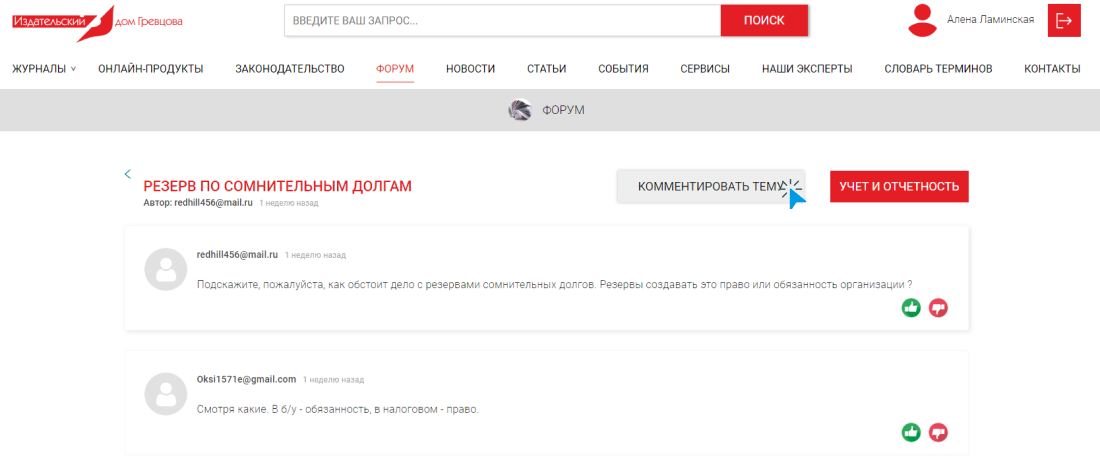Click the red Учет и отчетность button
The width and height of the screenshot is (1100, 463).
pyautogui.click(x=899, y=186)
